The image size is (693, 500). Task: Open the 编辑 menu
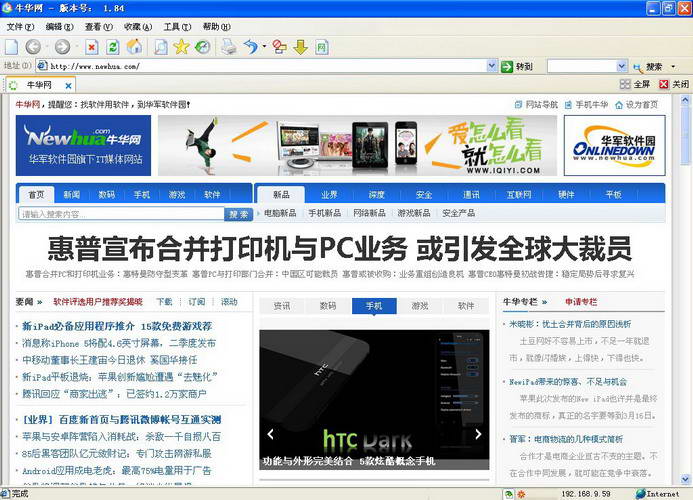(x=59, y=27)
